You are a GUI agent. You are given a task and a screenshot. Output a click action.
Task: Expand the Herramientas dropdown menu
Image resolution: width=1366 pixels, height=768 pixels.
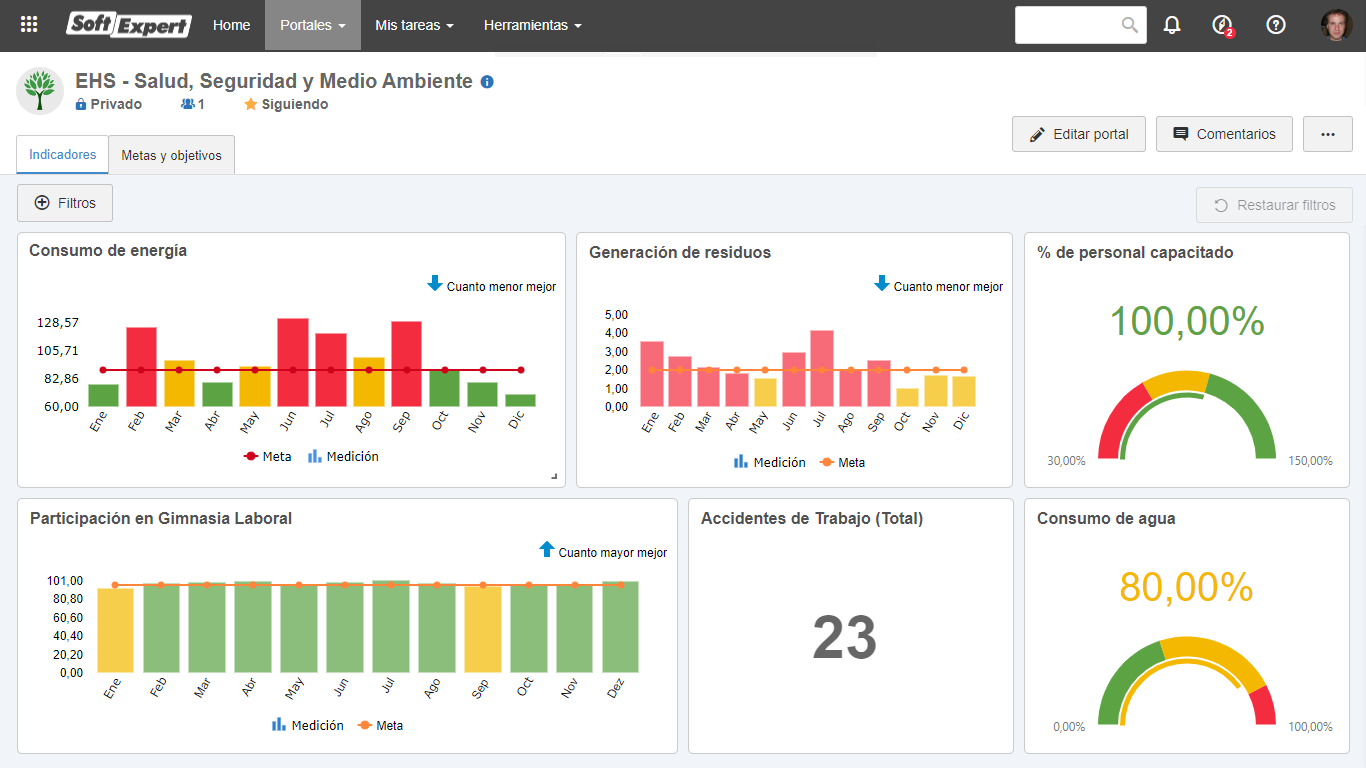(x=532, y=25)
